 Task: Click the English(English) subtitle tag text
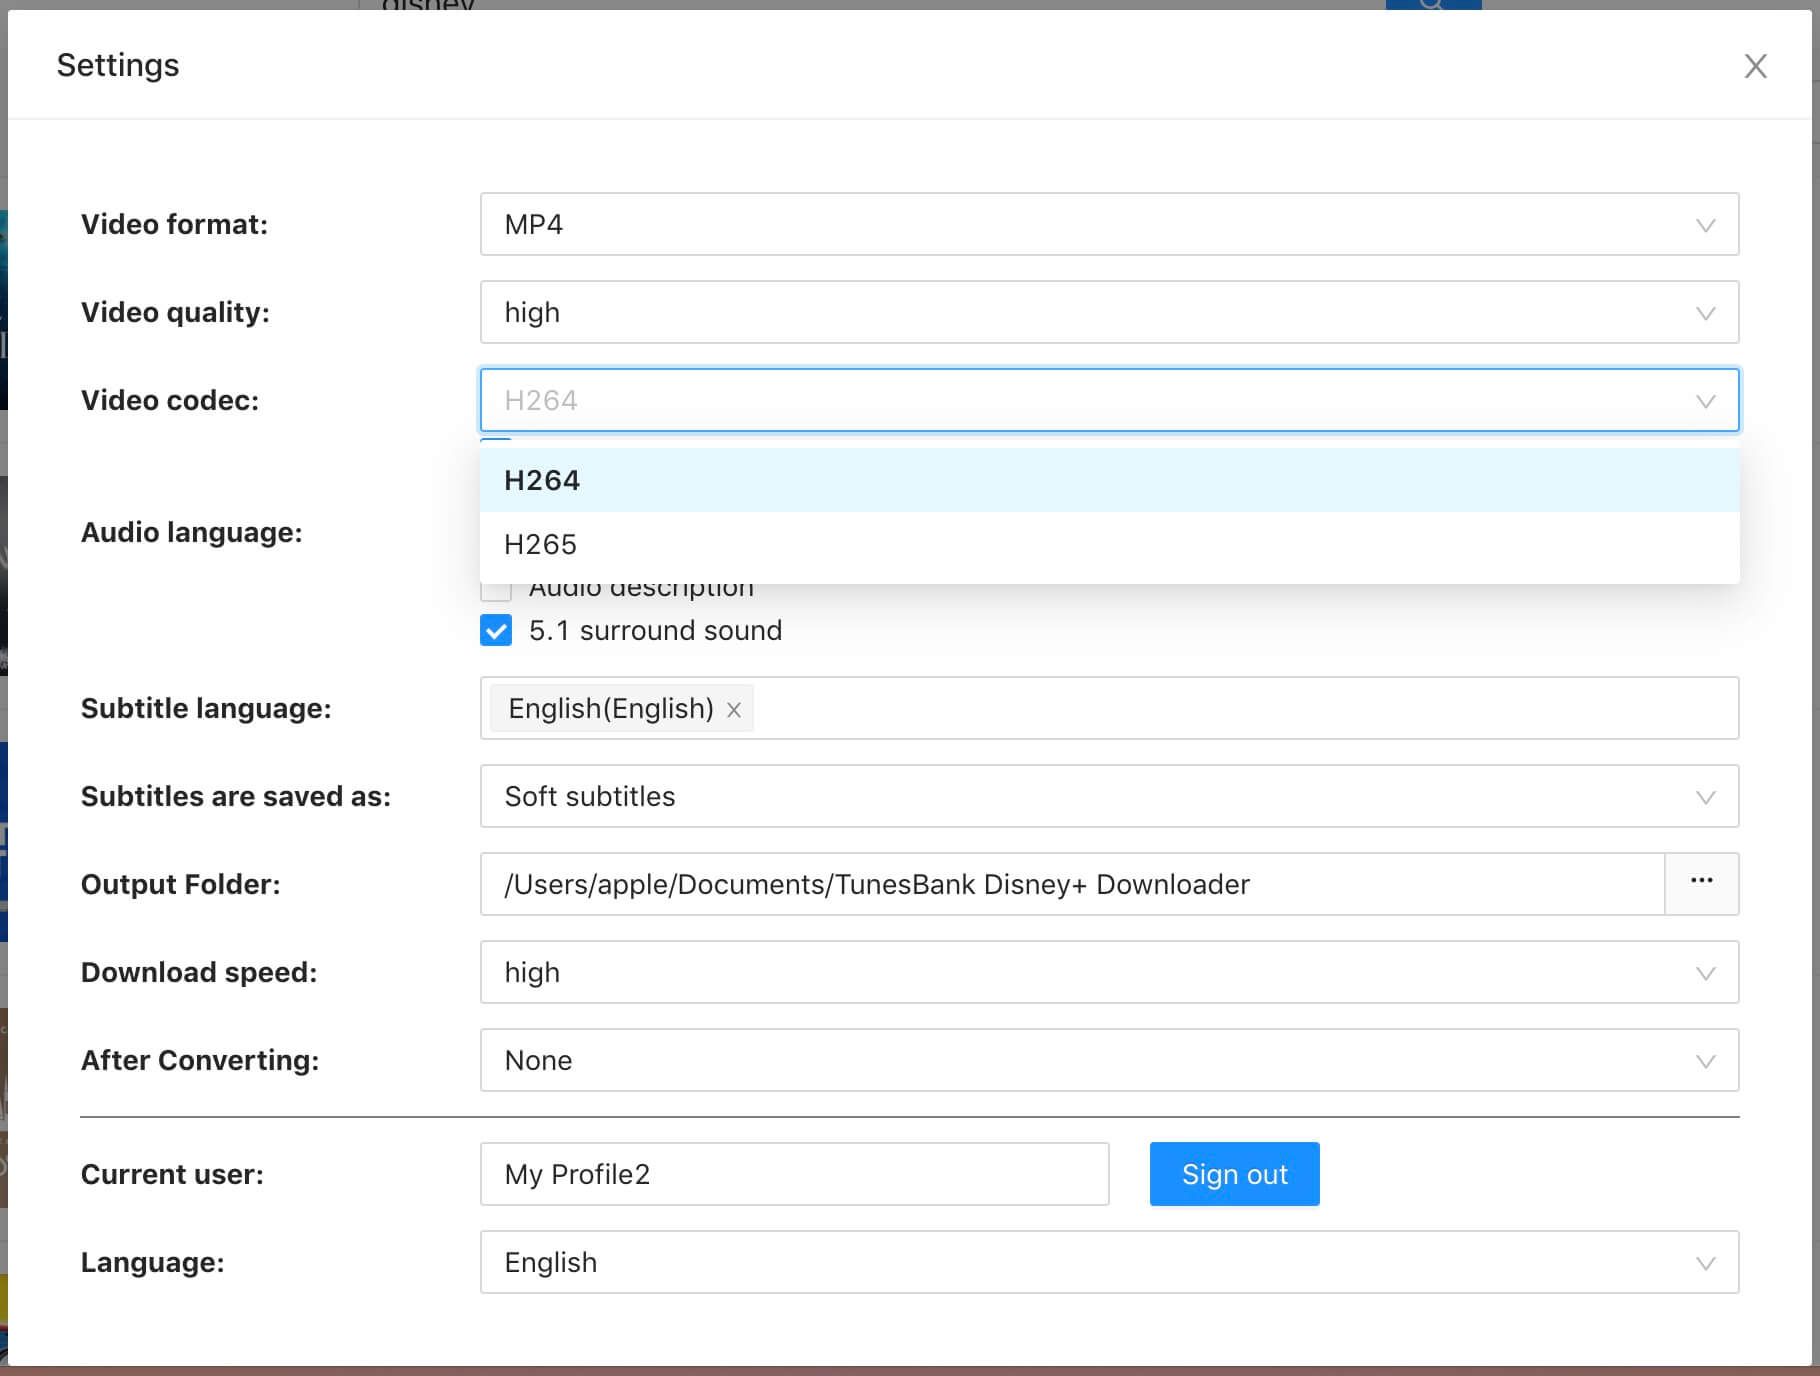coord(611,708)
